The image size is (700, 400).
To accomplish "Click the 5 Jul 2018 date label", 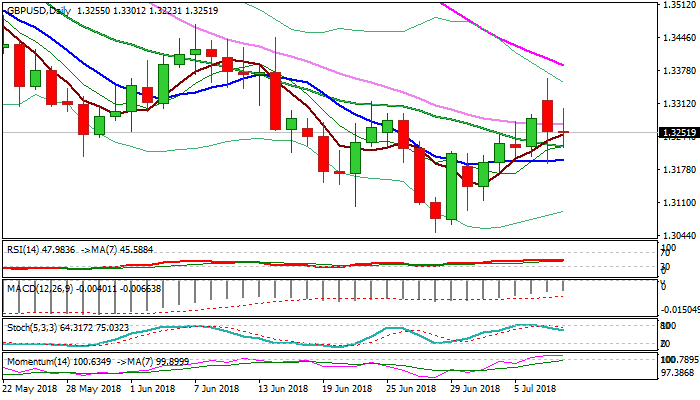I will tap(535, 389).
